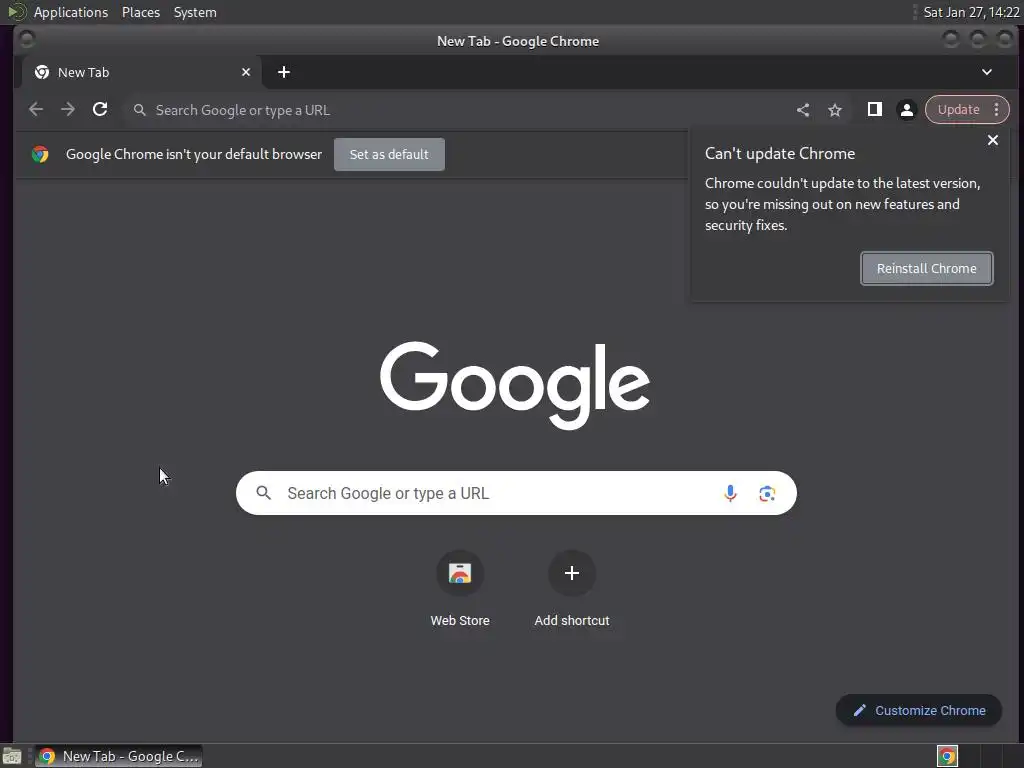Open the Web Store shortcut
Image resolution: width=1024 pixels, height=768 pixels.
(x=460, y=589)
